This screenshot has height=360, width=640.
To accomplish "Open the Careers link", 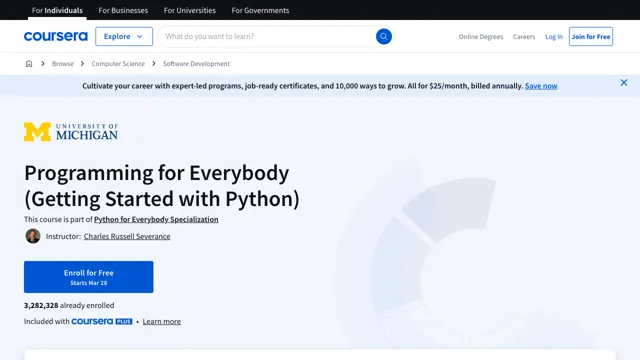I will pyautogui.click(x=524, y=37).
